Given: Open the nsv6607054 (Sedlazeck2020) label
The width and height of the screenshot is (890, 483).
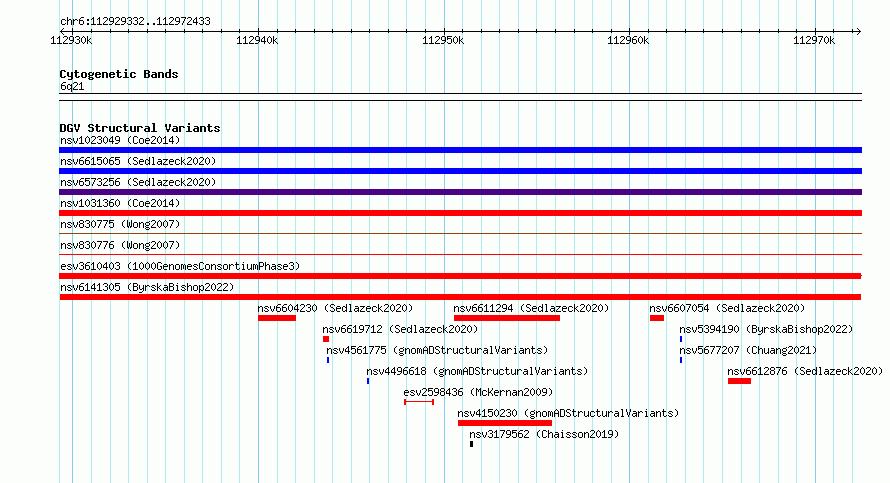Looking at the screenshot, I should [x=727, y=308].
